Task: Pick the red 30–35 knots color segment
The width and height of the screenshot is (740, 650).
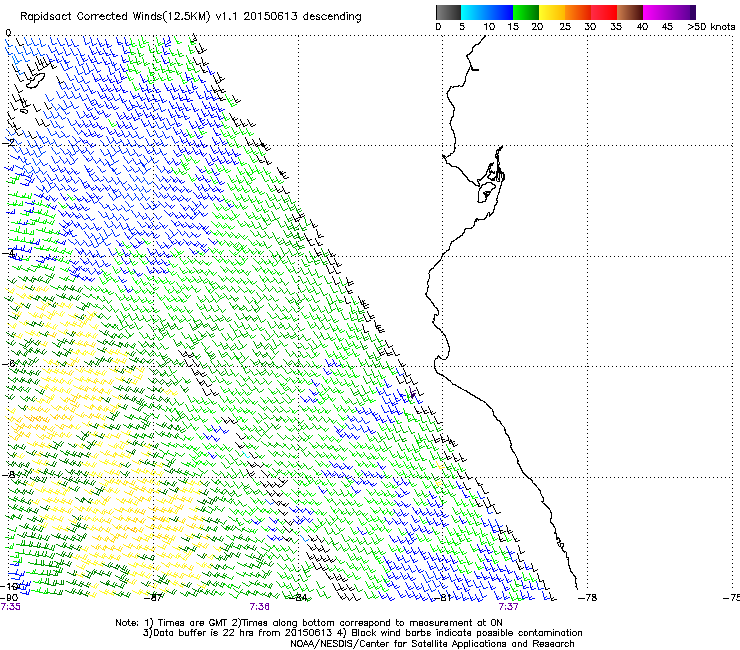Action: coord(604,12)
